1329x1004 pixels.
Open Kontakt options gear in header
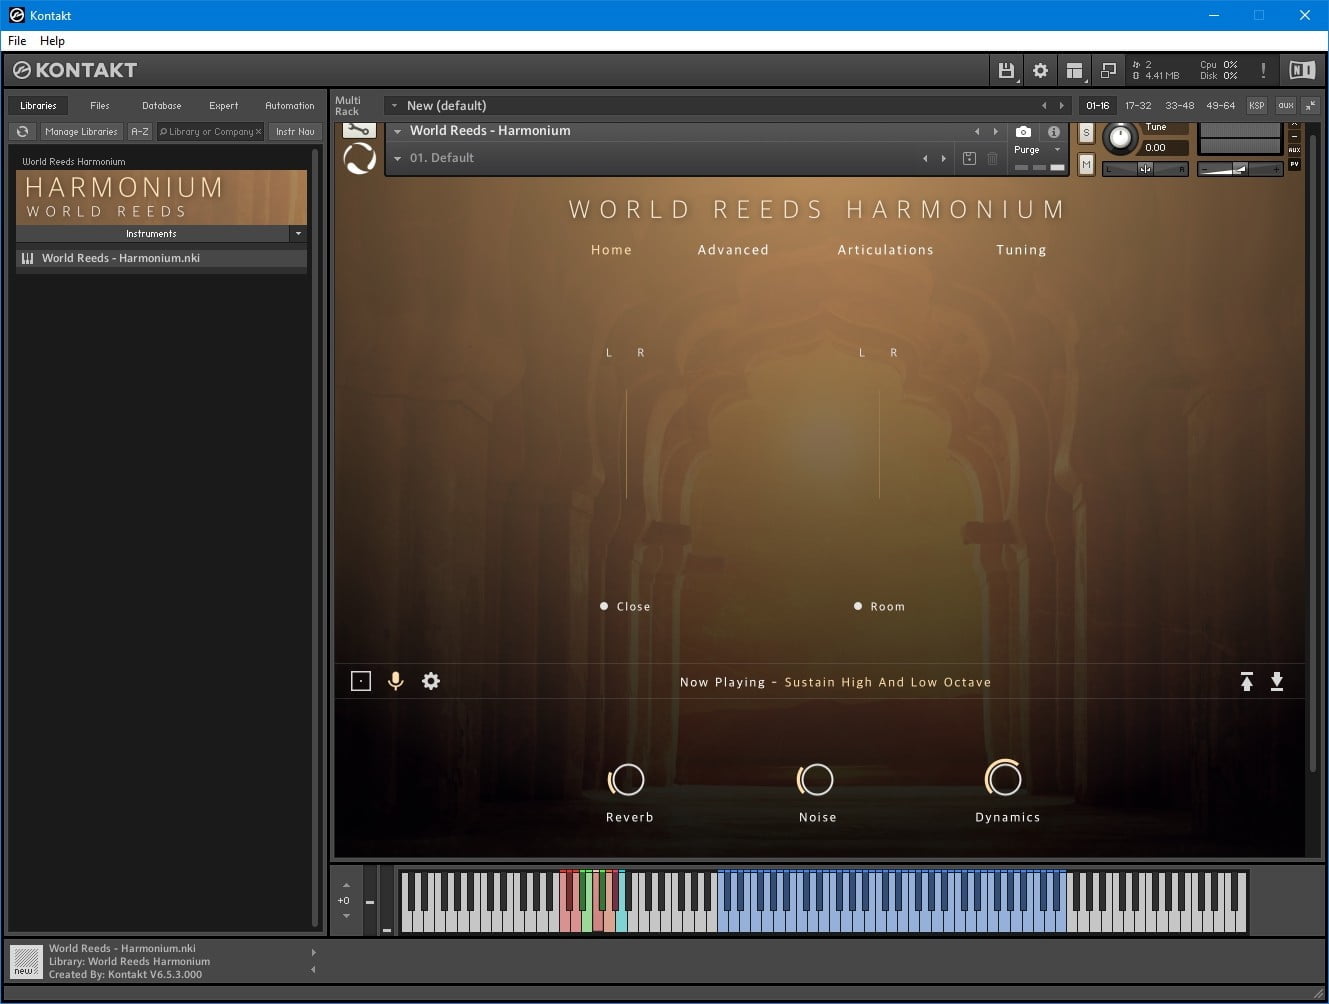[x=1040, y=70]
